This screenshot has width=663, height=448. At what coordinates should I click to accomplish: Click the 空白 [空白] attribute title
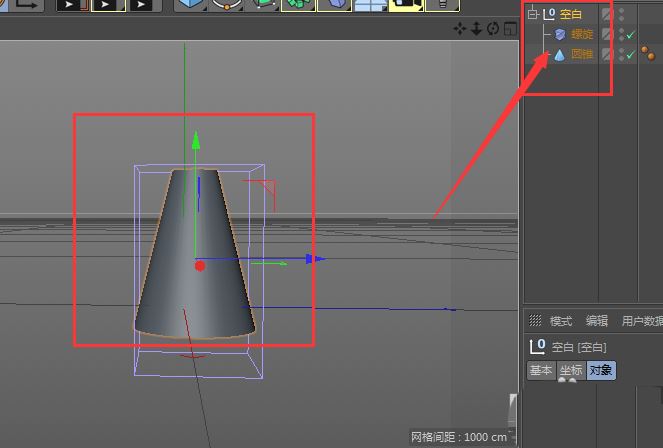[x=579, y=347]
